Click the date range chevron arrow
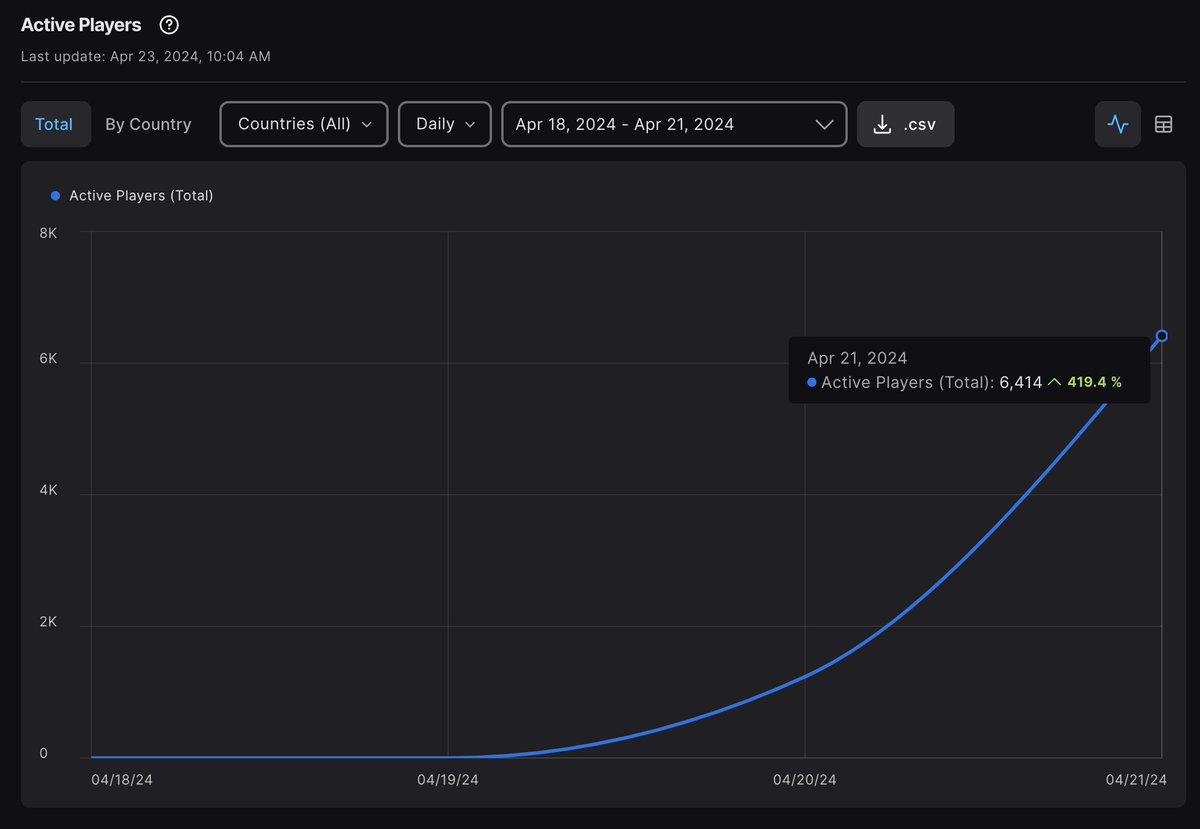1200x829 pixels. 824,124
